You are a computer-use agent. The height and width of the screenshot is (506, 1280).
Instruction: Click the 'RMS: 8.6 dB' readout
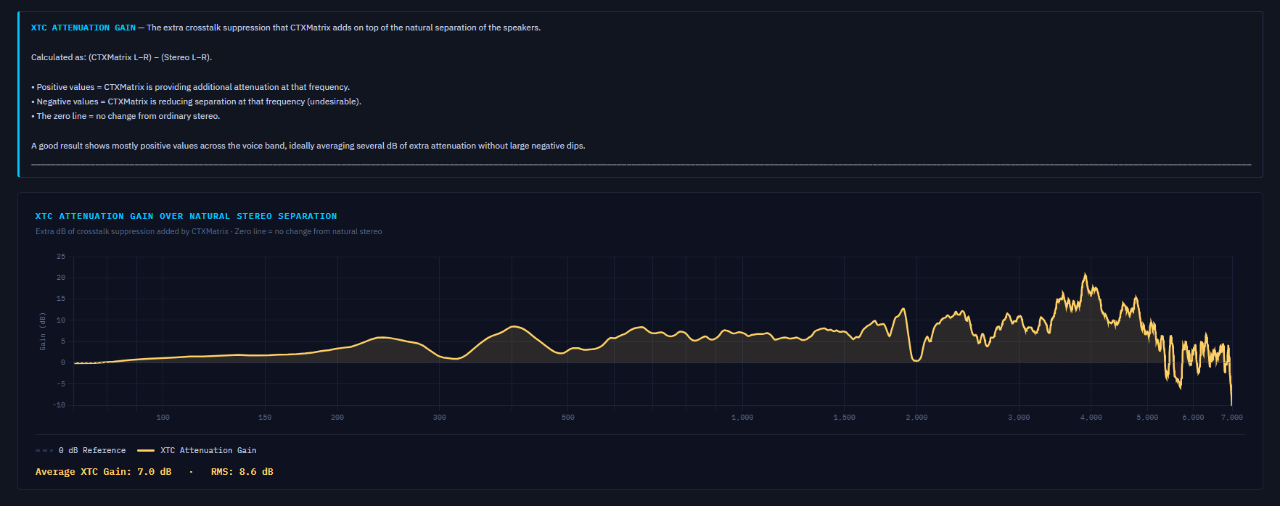coord(242,471)
